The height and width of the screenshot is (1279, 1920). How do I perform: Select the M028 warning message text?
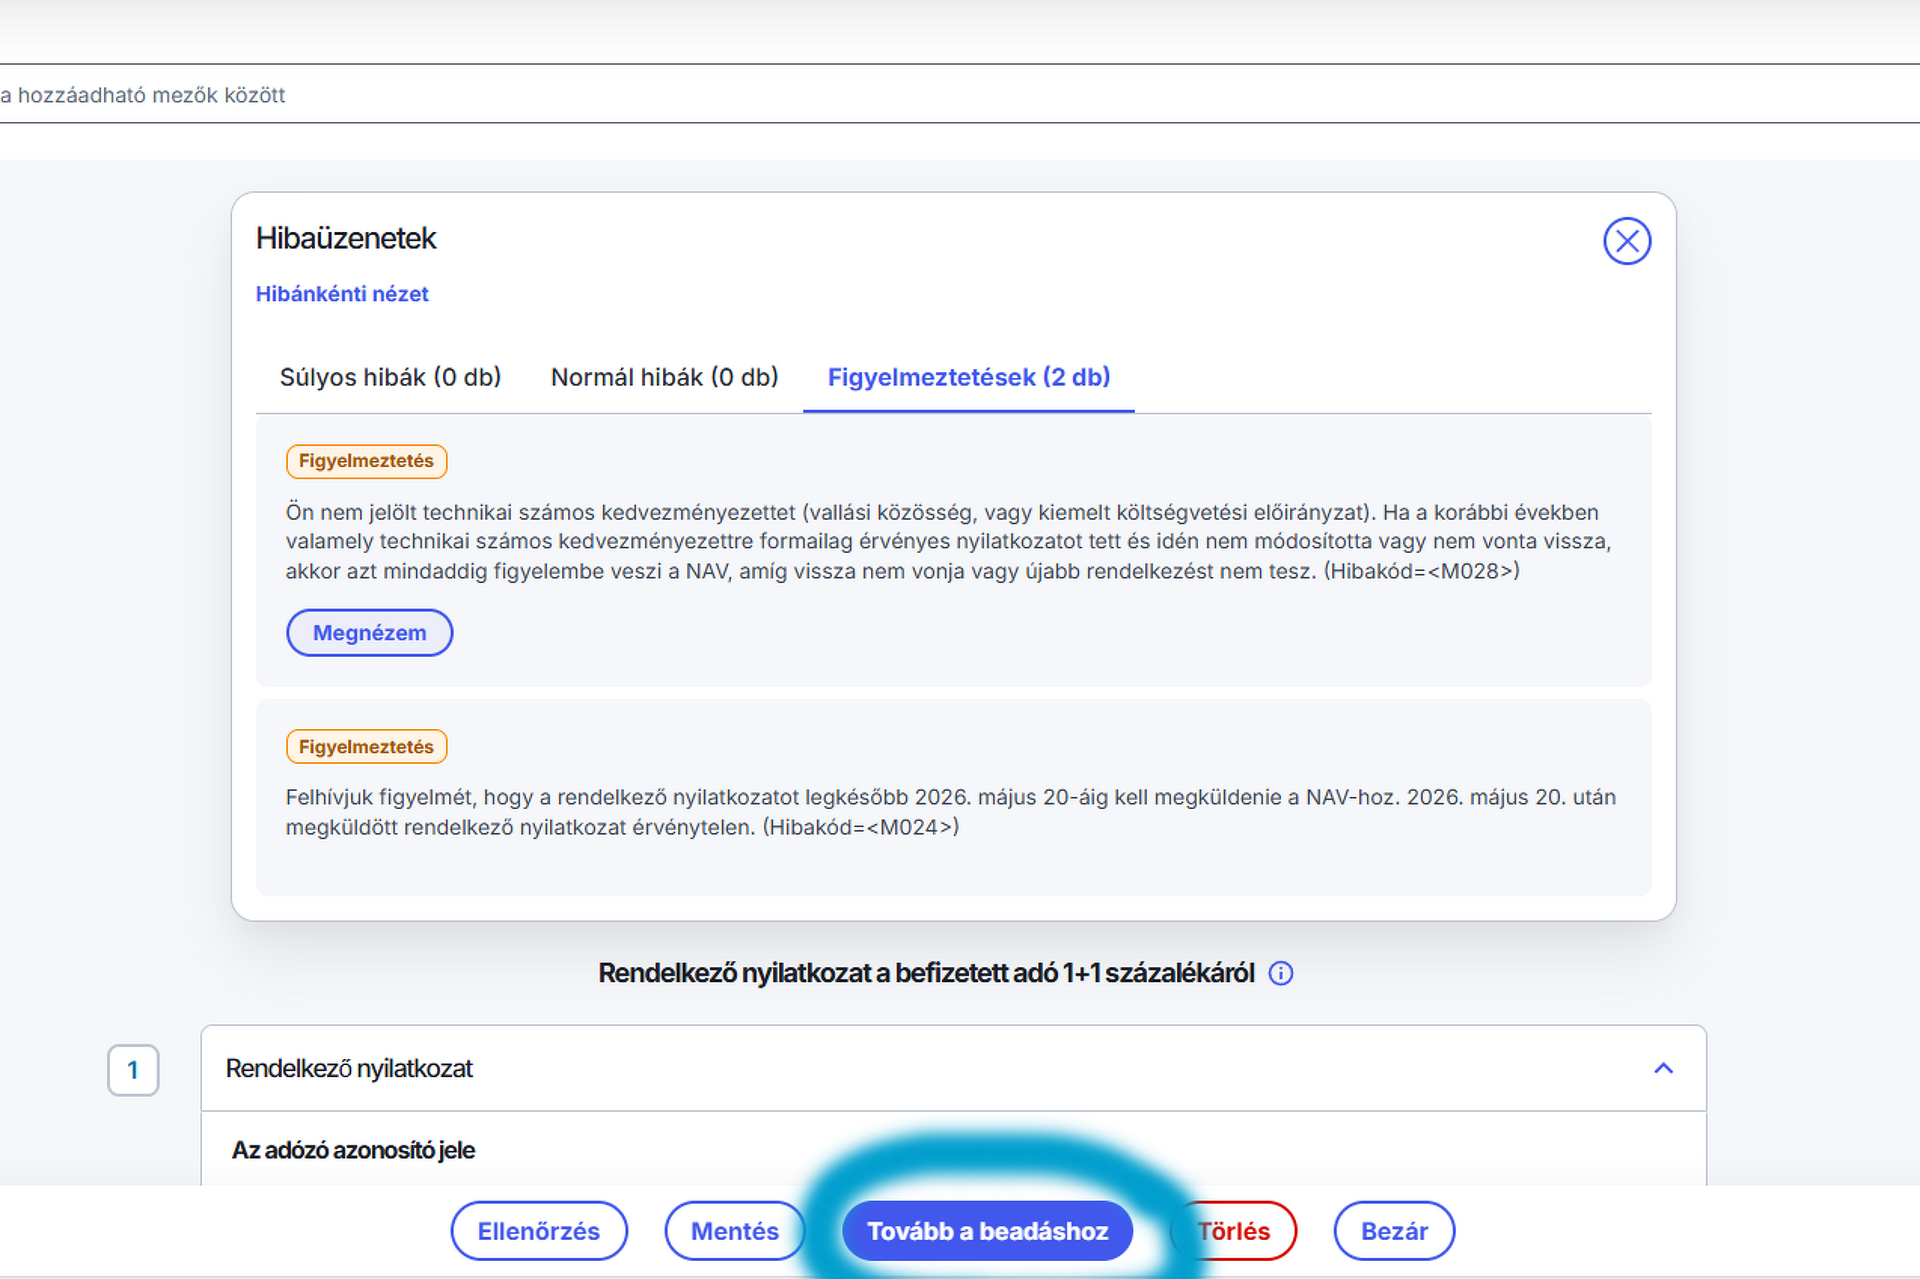click(949, 541)
